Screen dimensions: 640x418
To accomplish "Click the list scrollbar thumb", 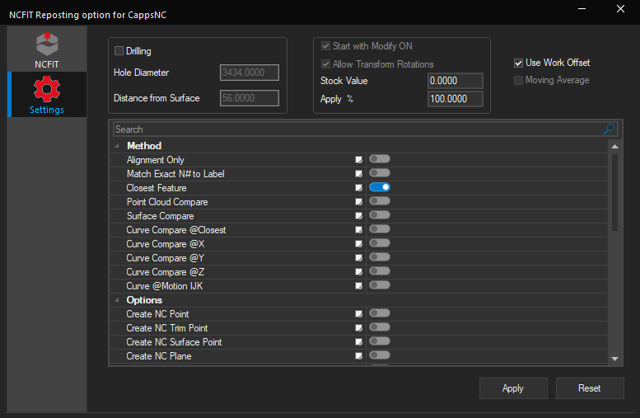I will point(615,192).
